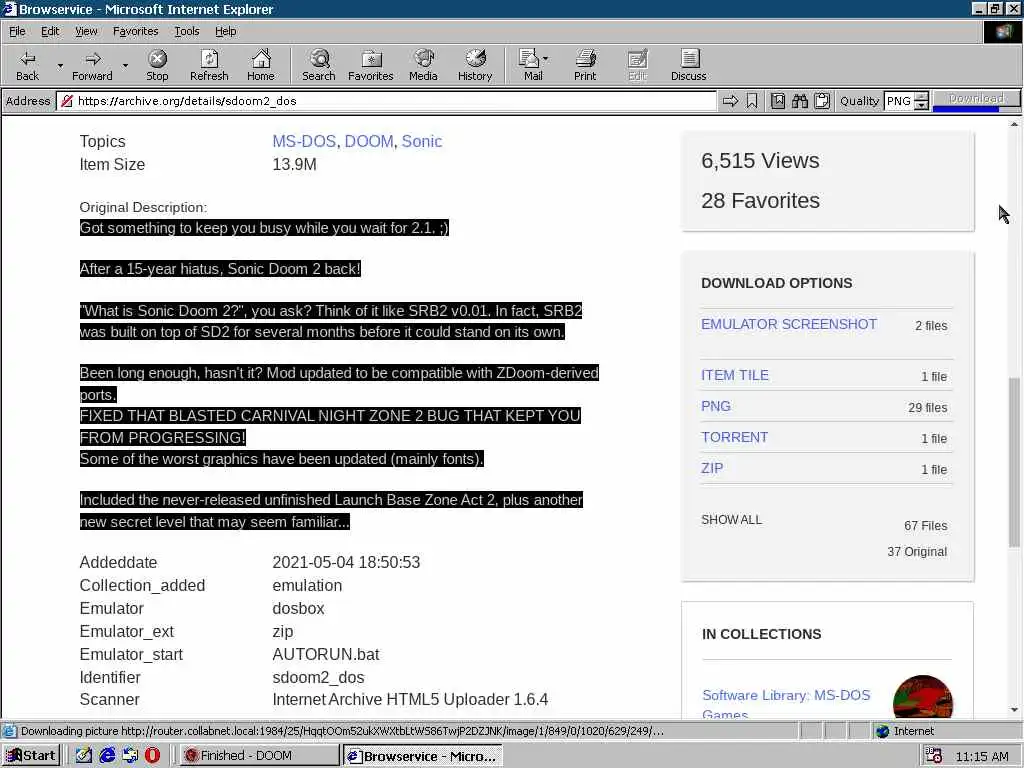Open ITEM TILE download option

point(735,376)
